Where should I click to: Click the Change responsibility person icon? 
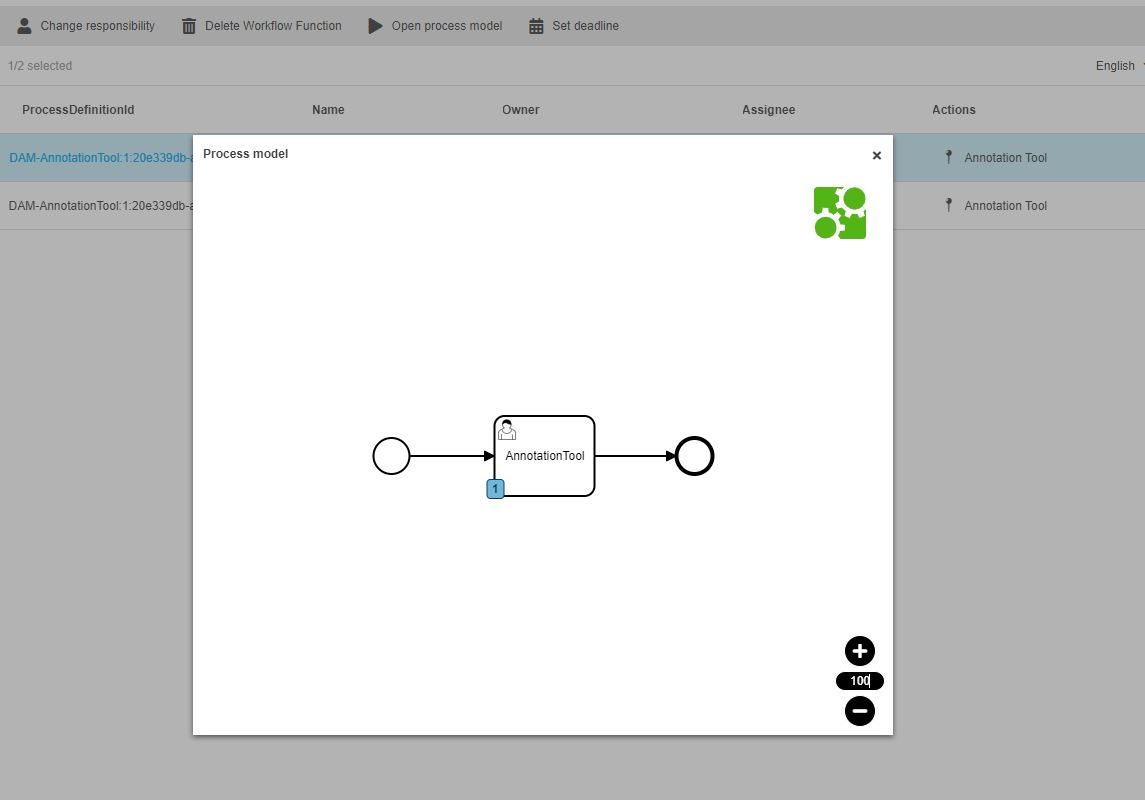point(24,26)
